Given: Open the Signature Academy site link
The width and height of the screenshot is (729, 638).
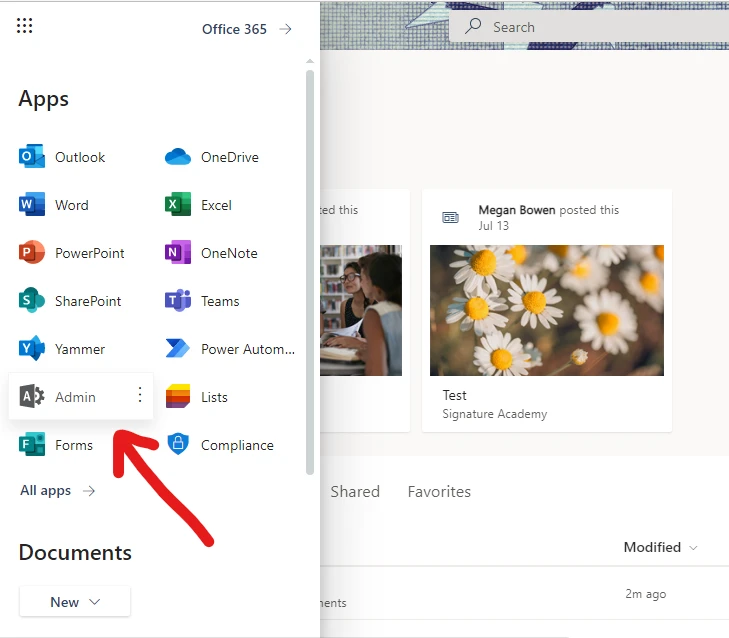Looking at the screenshot, I should (495, 414).
